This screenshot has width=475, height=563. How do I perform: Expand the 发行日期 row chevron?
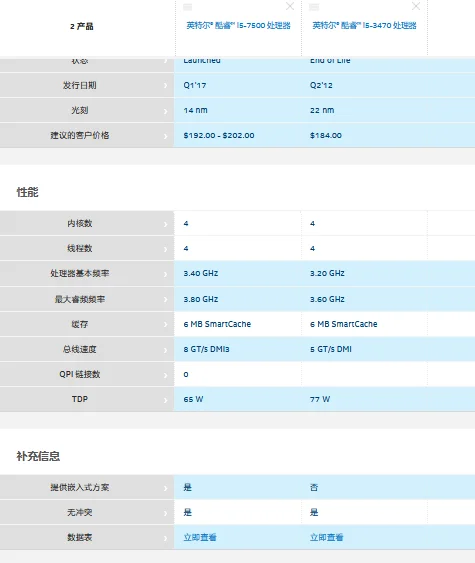point(166,85)
